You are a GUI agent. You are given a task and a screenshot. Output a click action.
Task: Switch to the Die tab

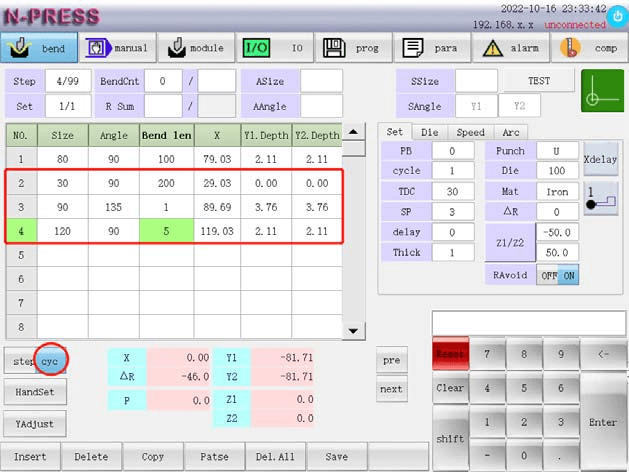428,132
